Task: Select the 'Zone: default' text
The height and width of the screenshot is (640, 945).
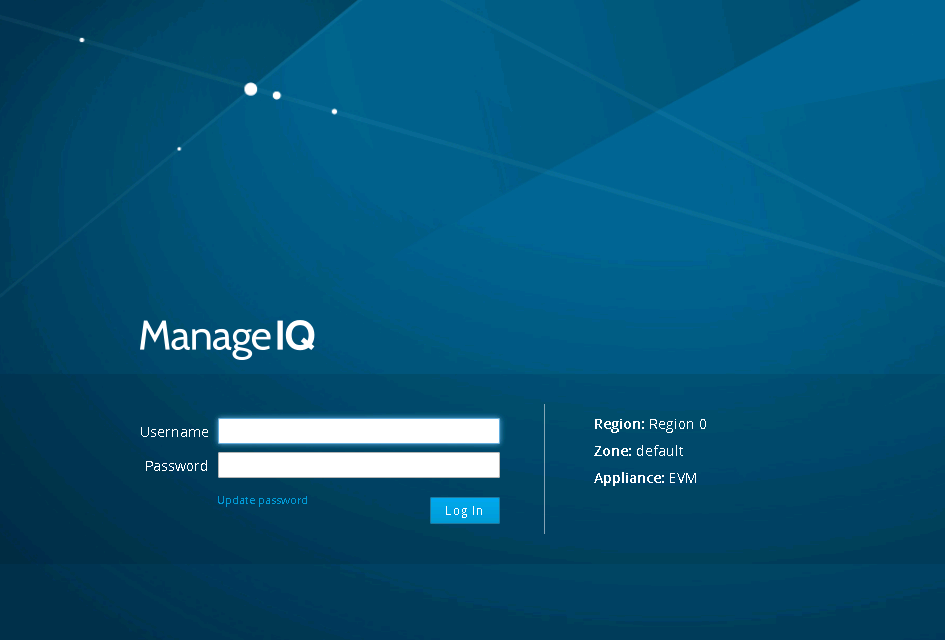Action: click(638, 451)
